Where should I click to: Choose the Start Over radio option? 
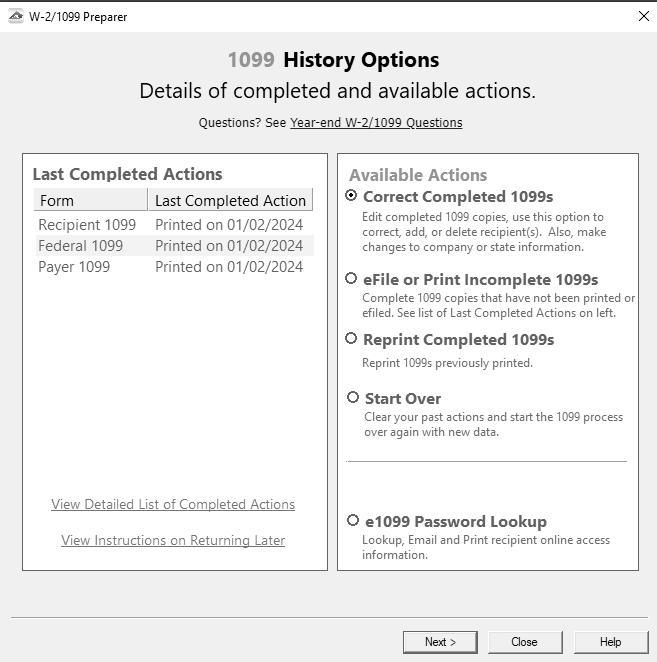coord(353,398)
